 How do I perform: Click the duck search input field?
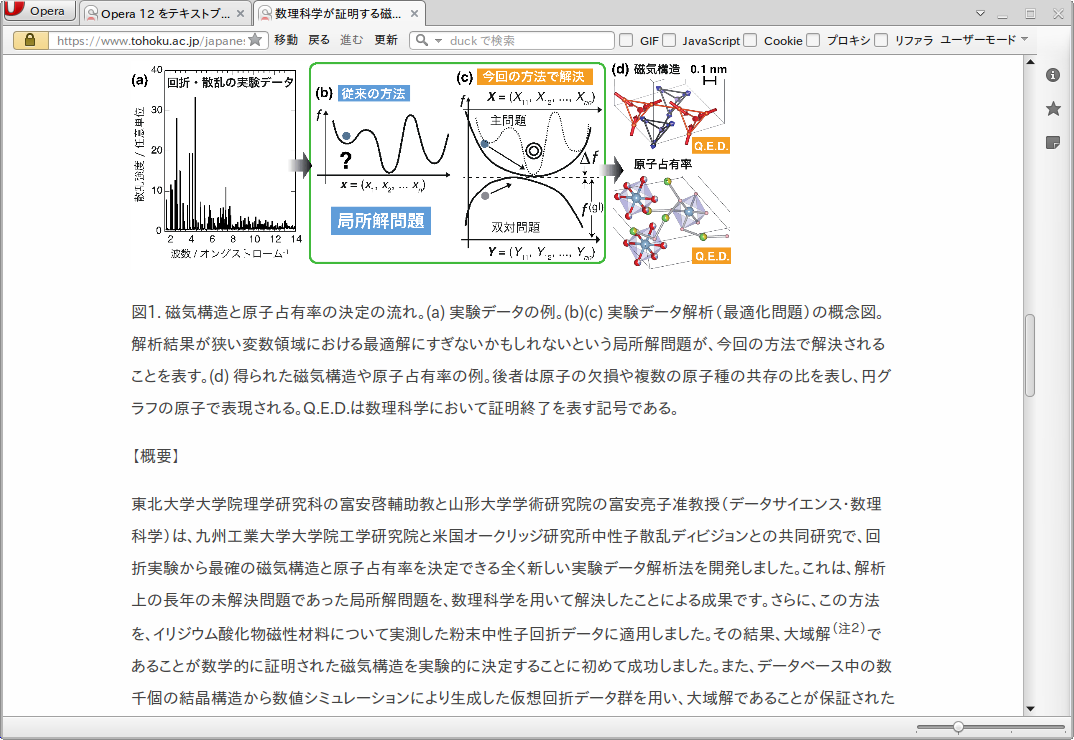click(528, 40)
